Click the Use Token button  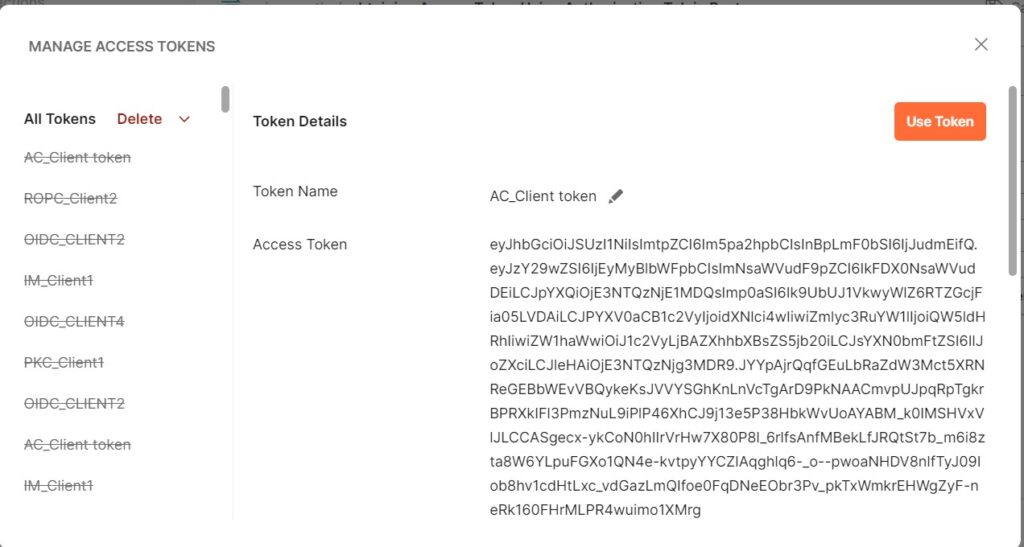pyautogui.click(x=940, y=121)
